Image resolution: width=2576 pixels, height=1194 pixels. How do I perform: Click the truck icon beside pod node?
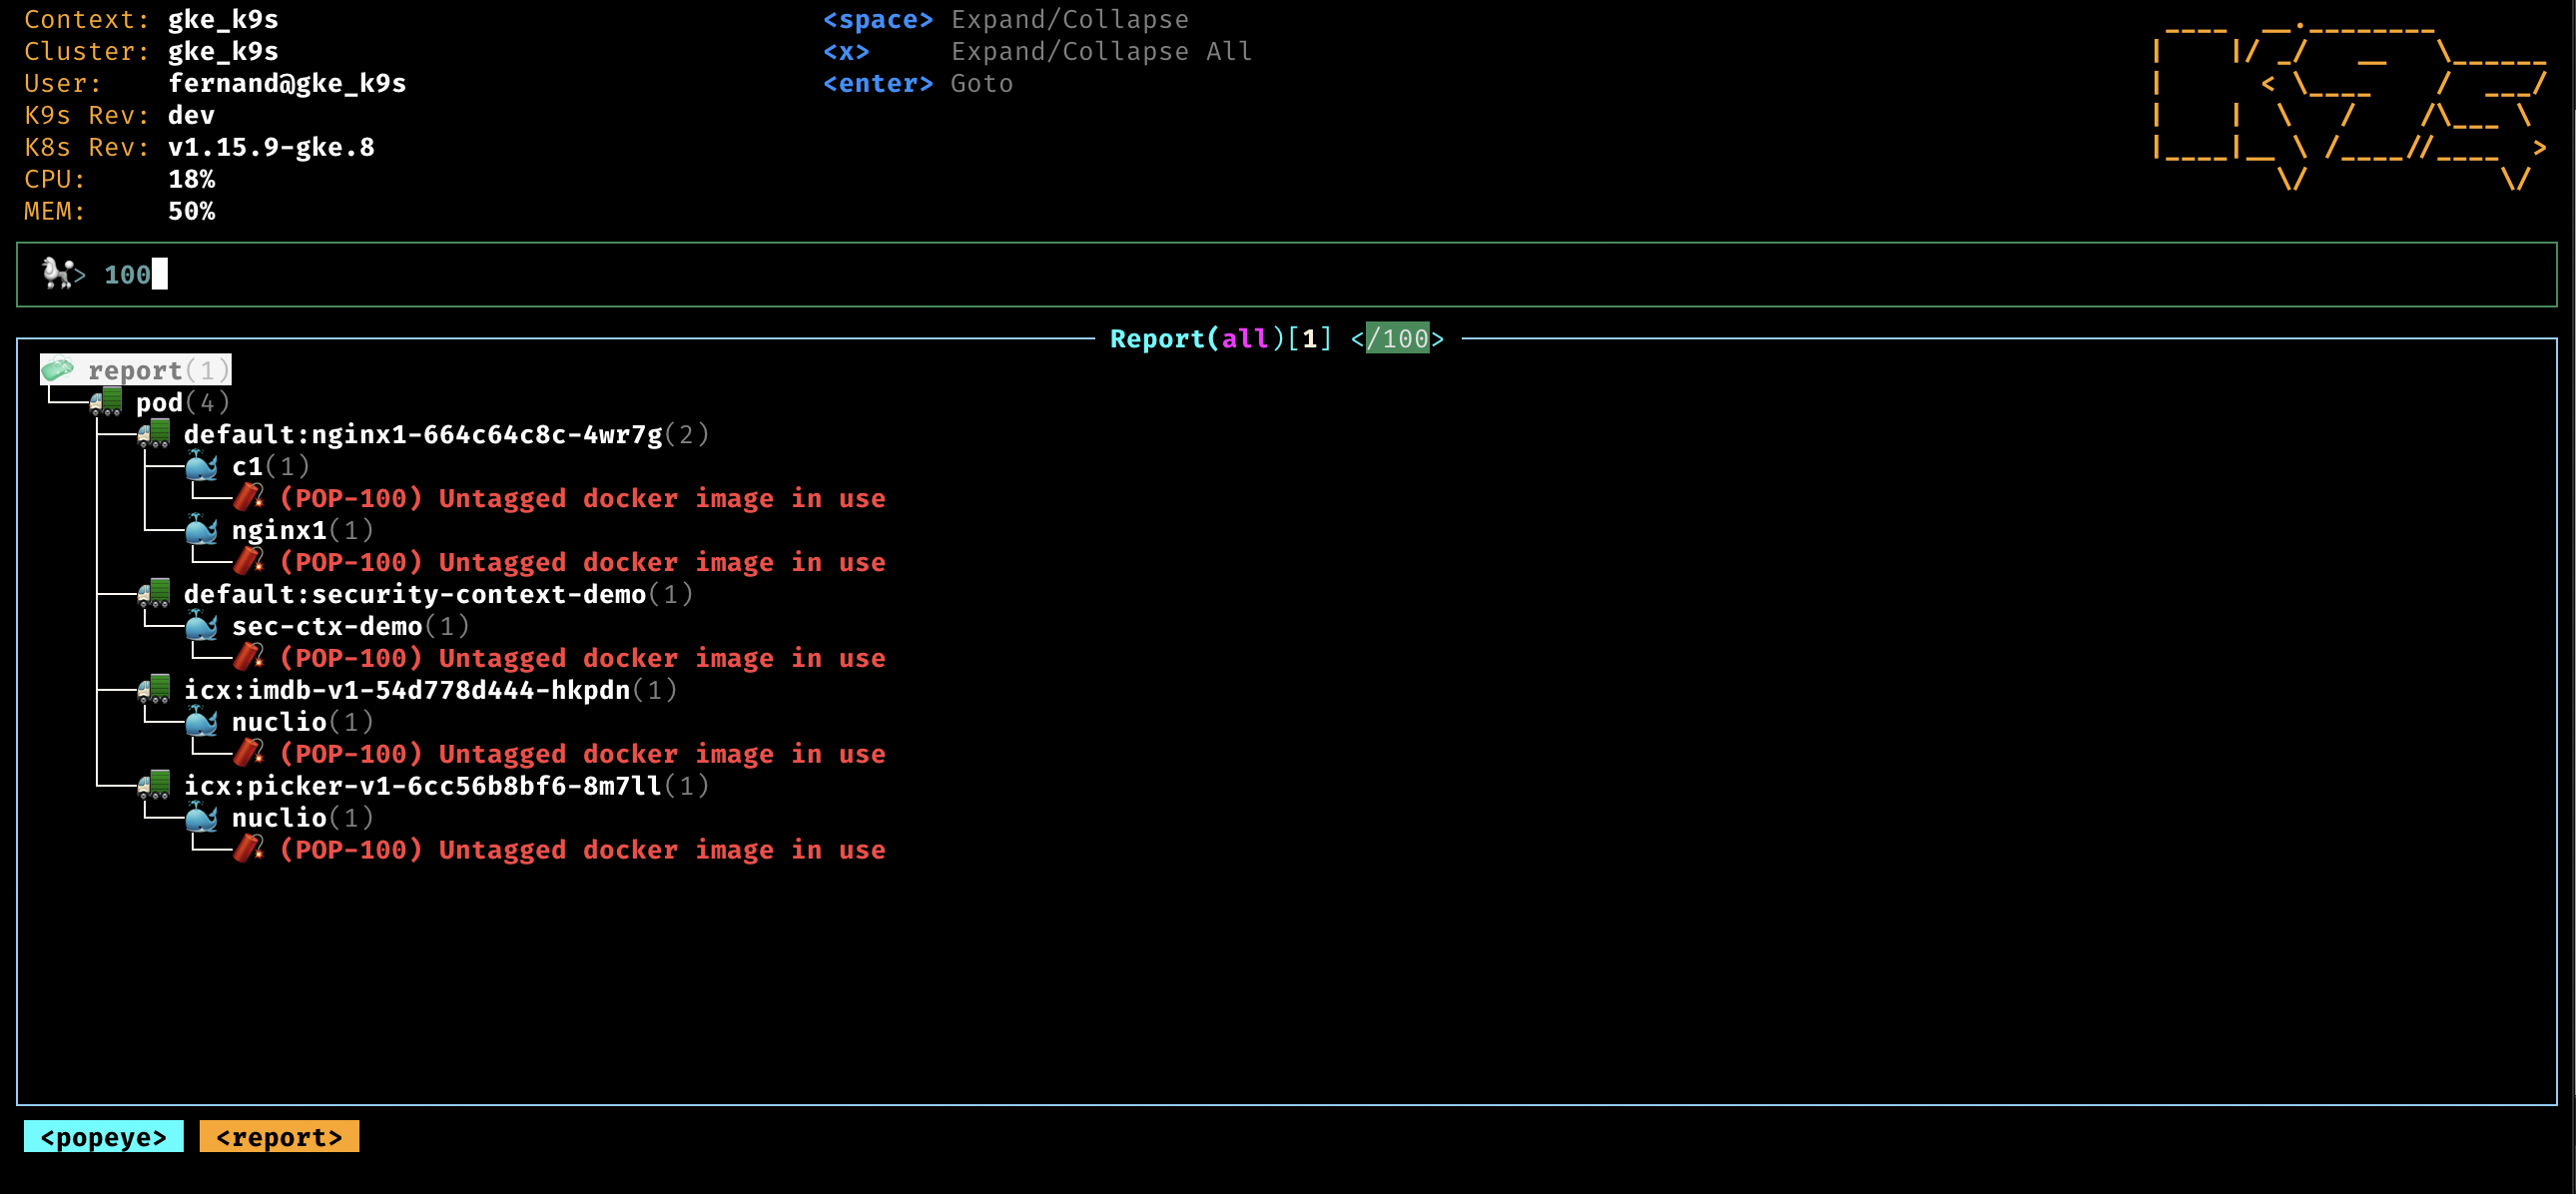[106, 402]
